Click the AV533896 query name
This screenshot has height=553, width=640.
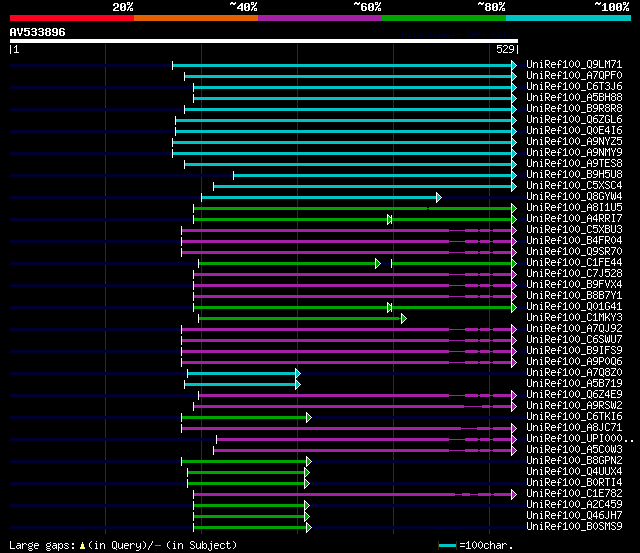click(38, 32)
